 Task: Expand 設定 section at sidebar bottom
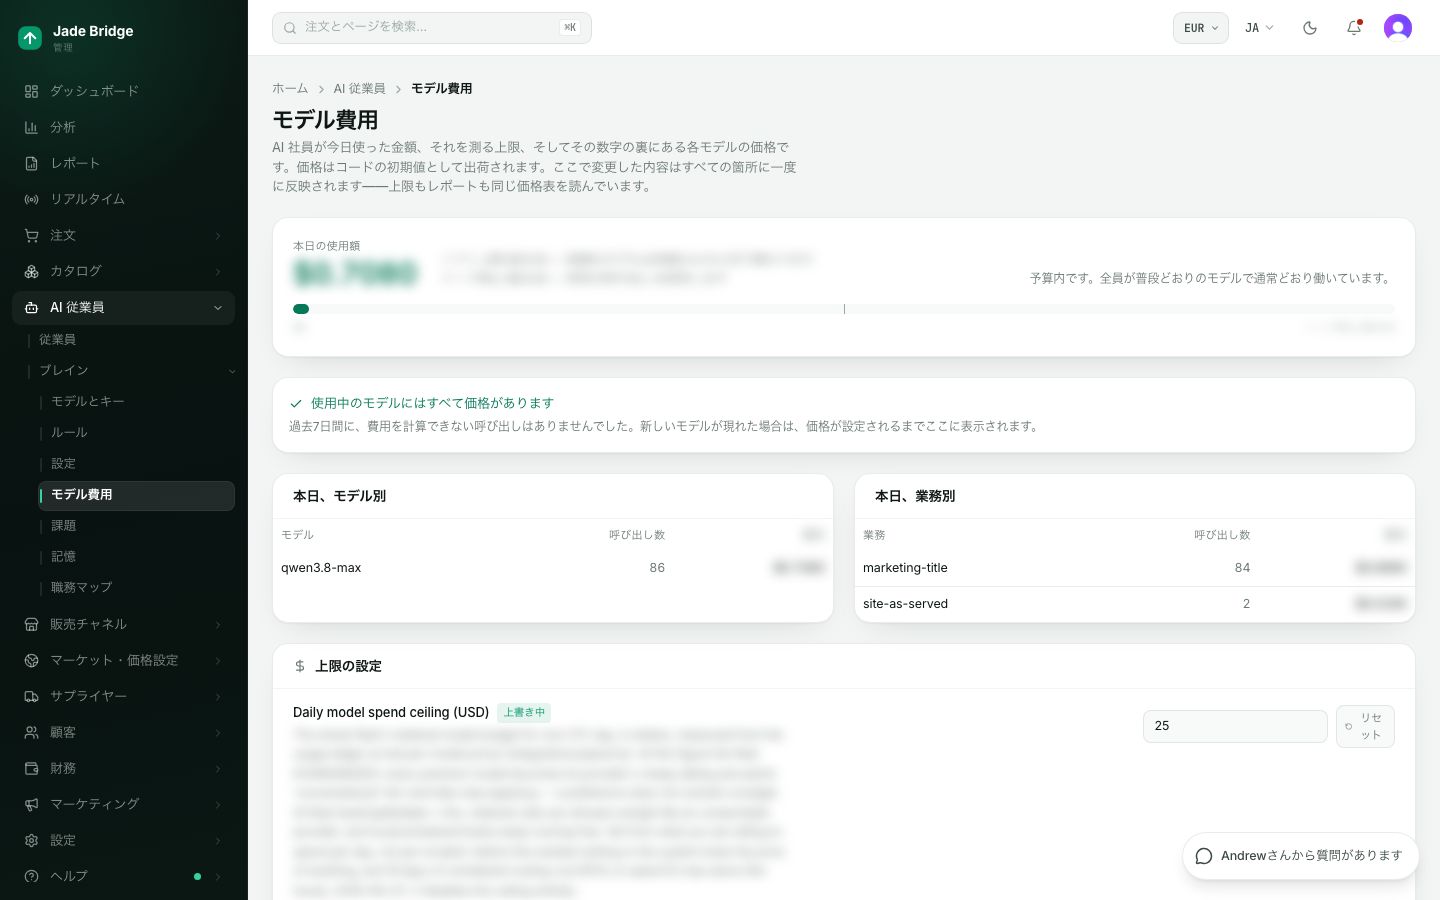[123, 840]
